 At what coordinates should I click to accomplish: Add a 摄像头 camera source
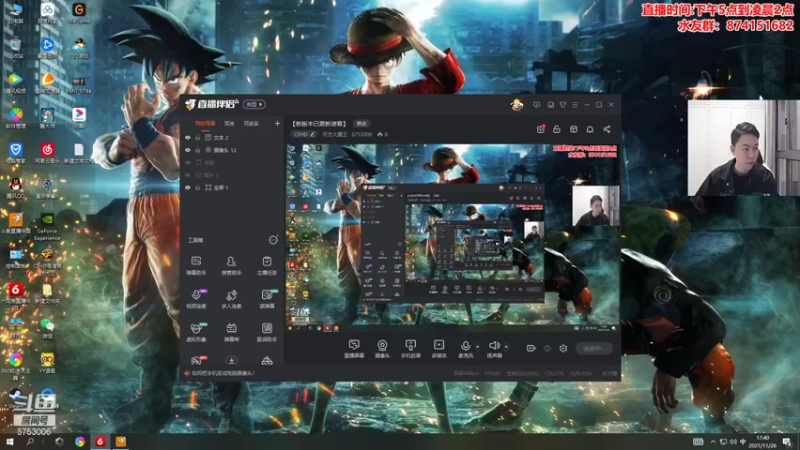pyautogui.click(x=382, y=349)
